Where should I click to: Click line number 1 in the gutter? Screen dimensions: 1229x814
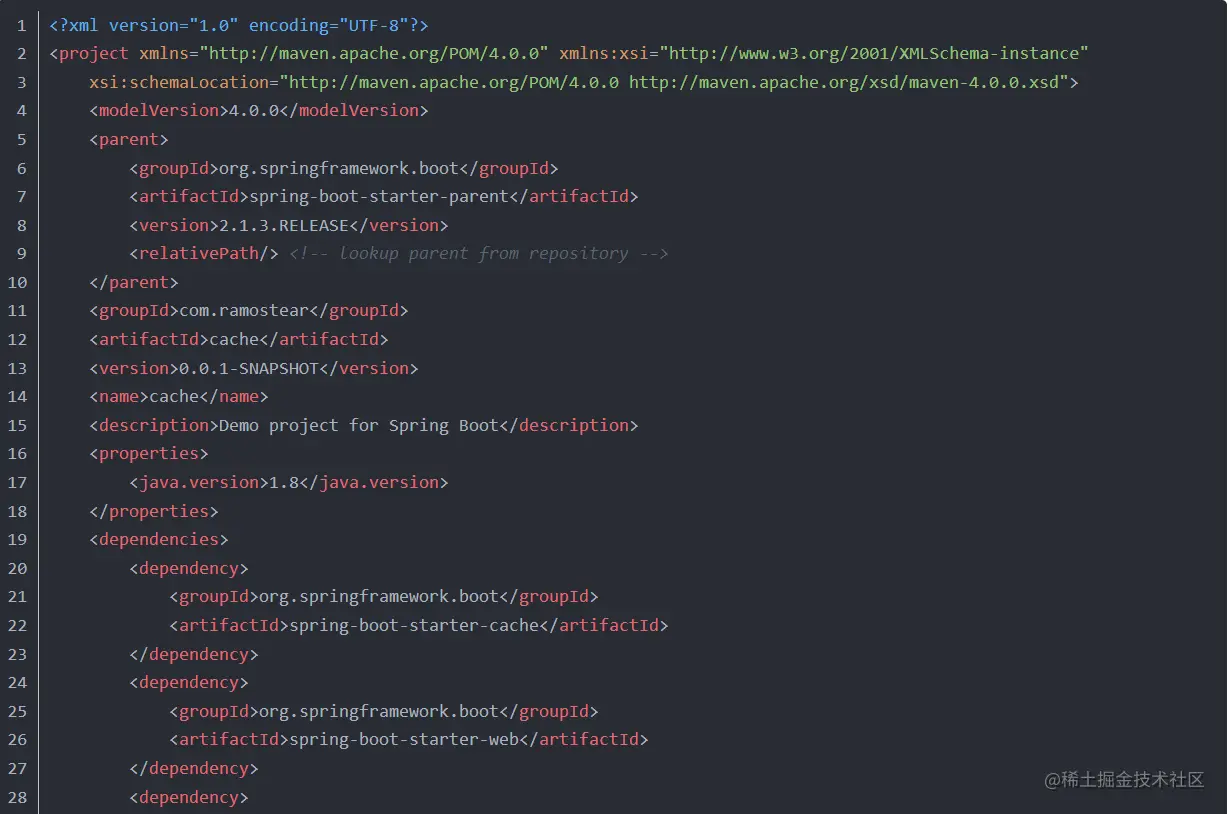tap(21, 25)
